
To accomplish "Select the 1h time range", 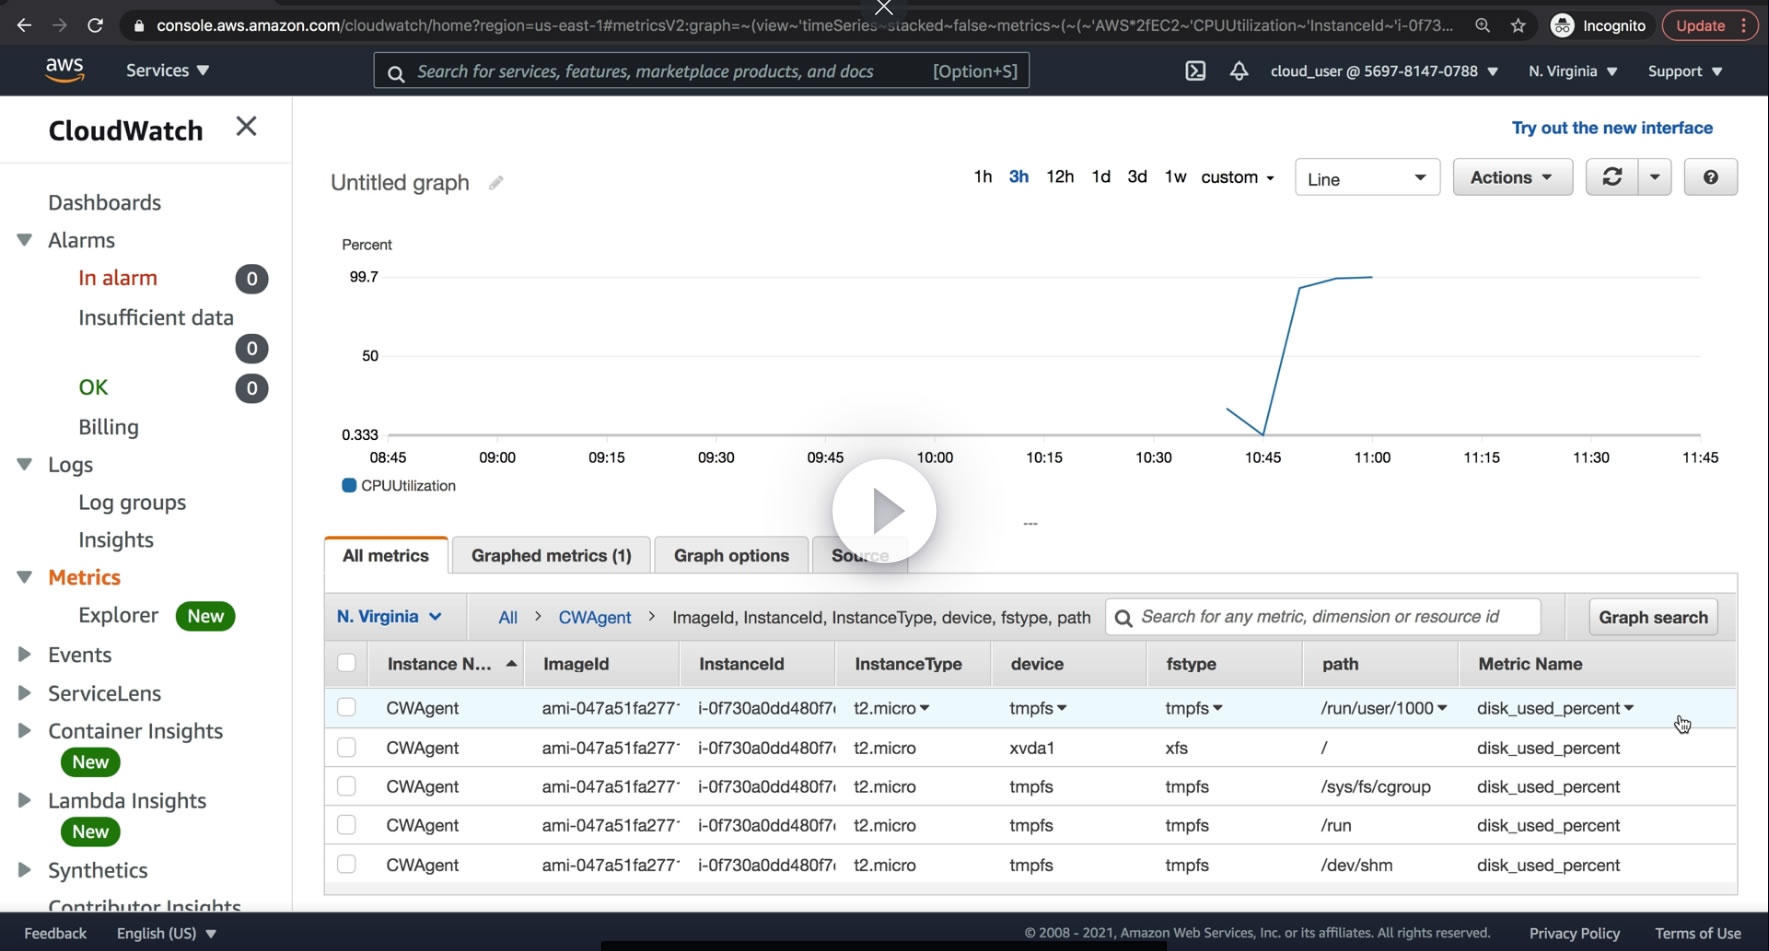I will pyautogui.click(x=983, y=177).
